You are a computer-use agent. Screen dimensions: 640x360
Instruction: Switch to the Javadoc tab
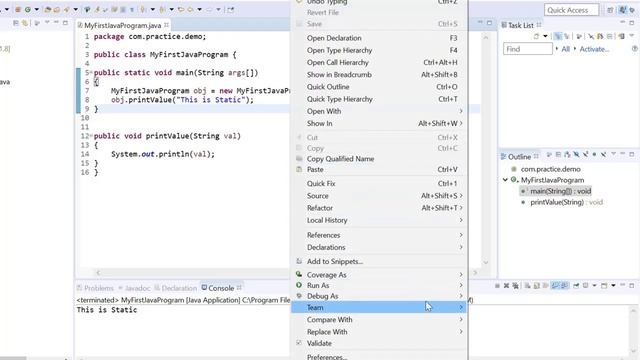click(134, 288)
